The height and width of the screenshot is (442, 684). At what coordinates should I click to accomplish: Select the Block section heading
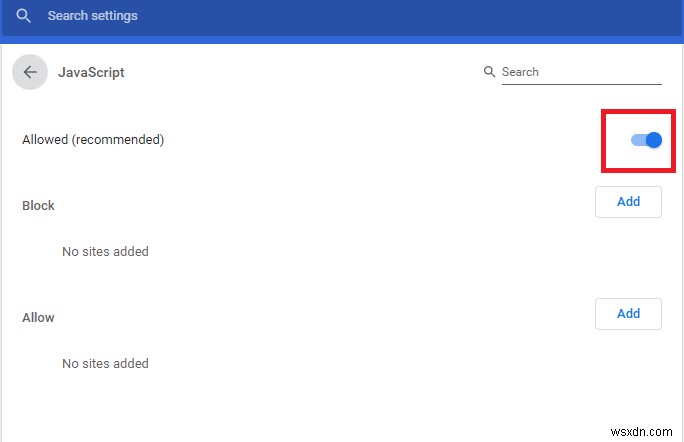[38, 205]
